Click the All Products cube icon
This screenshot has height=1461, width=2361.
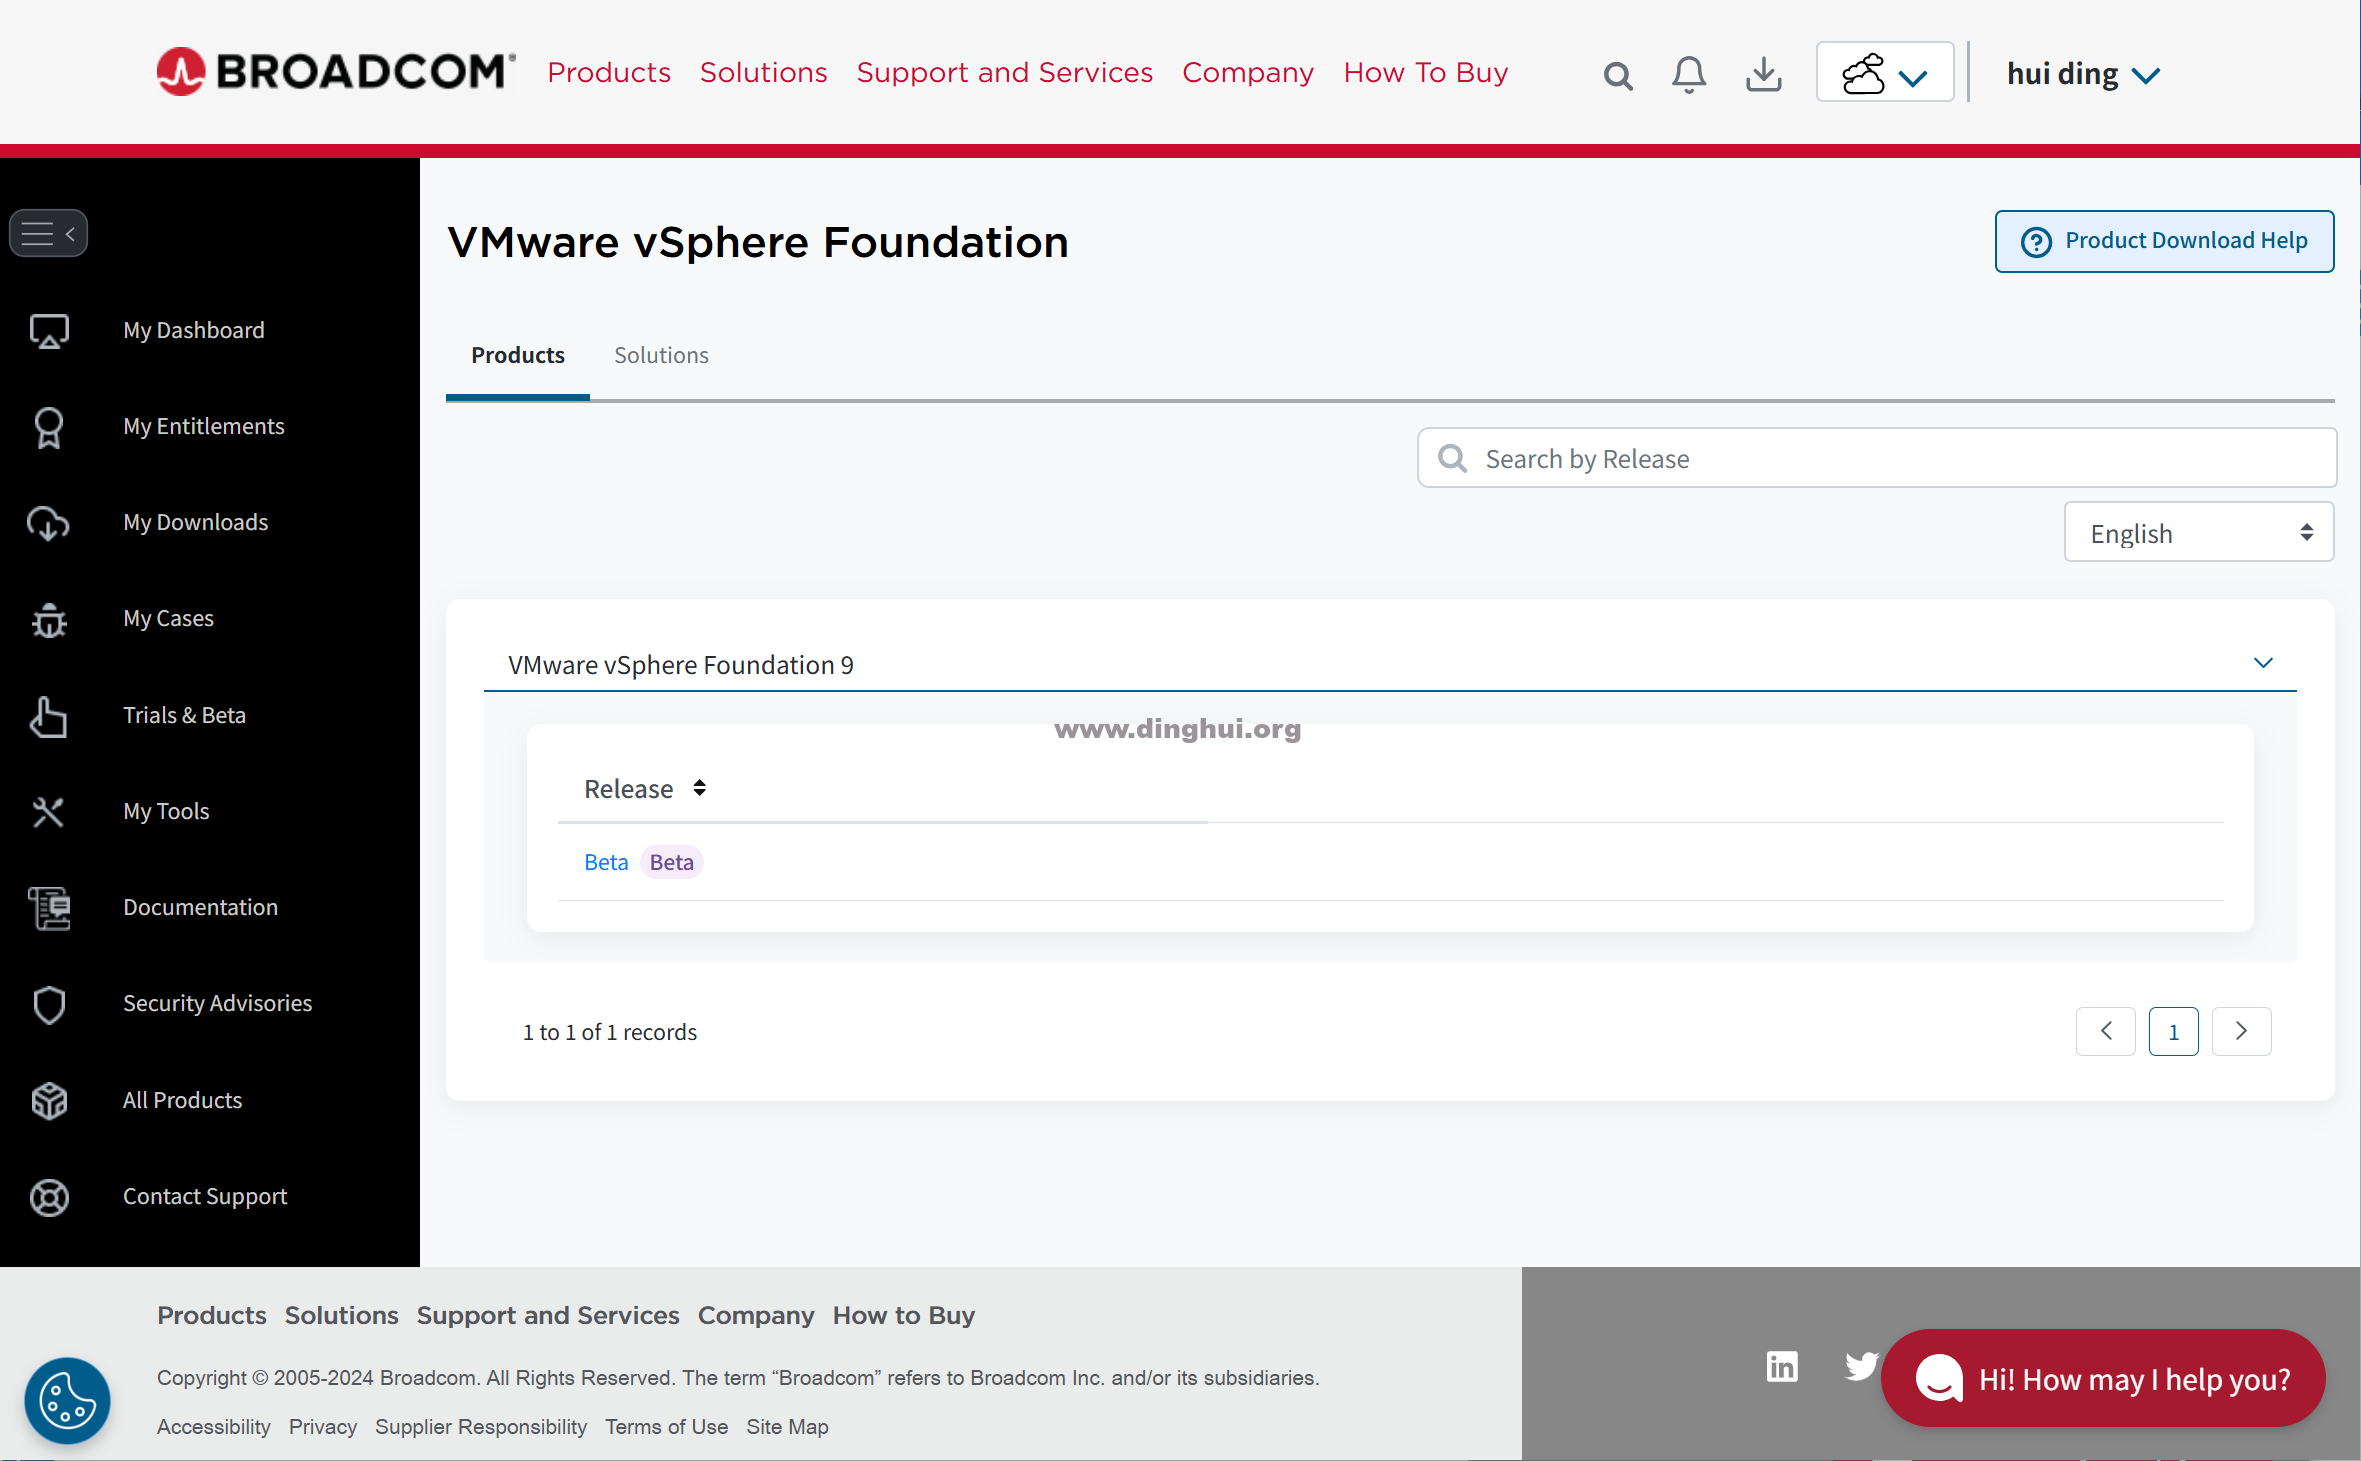tap(49, 1101)
